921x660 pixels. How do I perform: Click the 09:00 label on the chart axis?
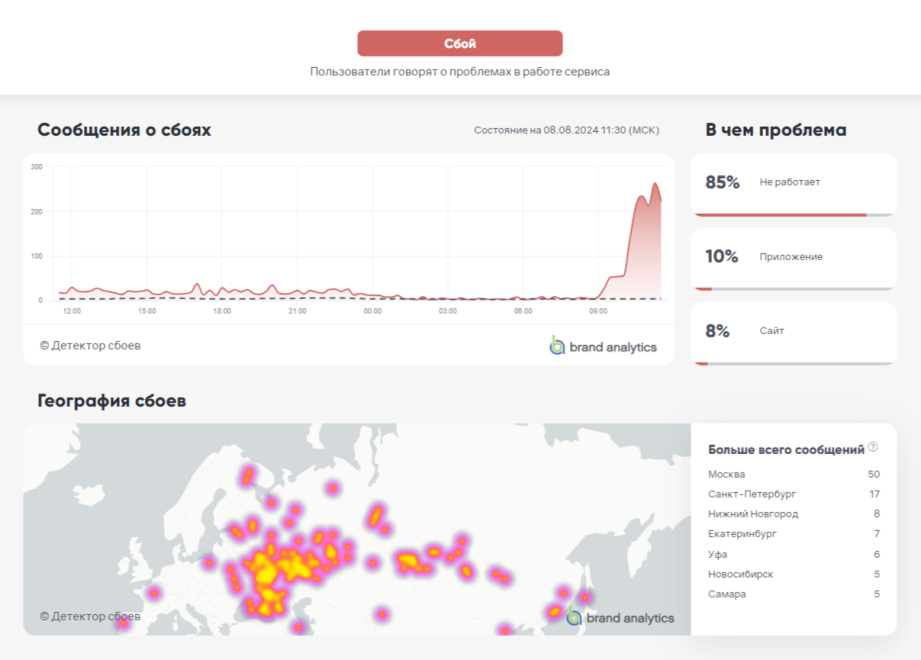click(598, 311)
